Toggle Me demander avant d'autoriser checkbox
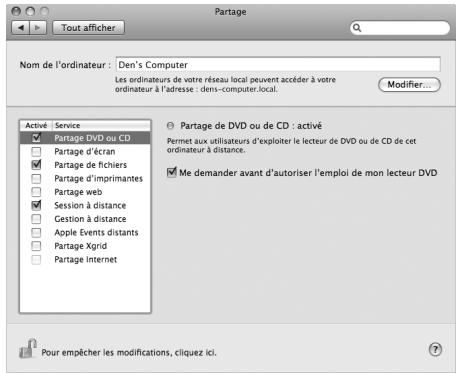Image resolution: width=457 pixels, height=373 pixels. point(172,172)
